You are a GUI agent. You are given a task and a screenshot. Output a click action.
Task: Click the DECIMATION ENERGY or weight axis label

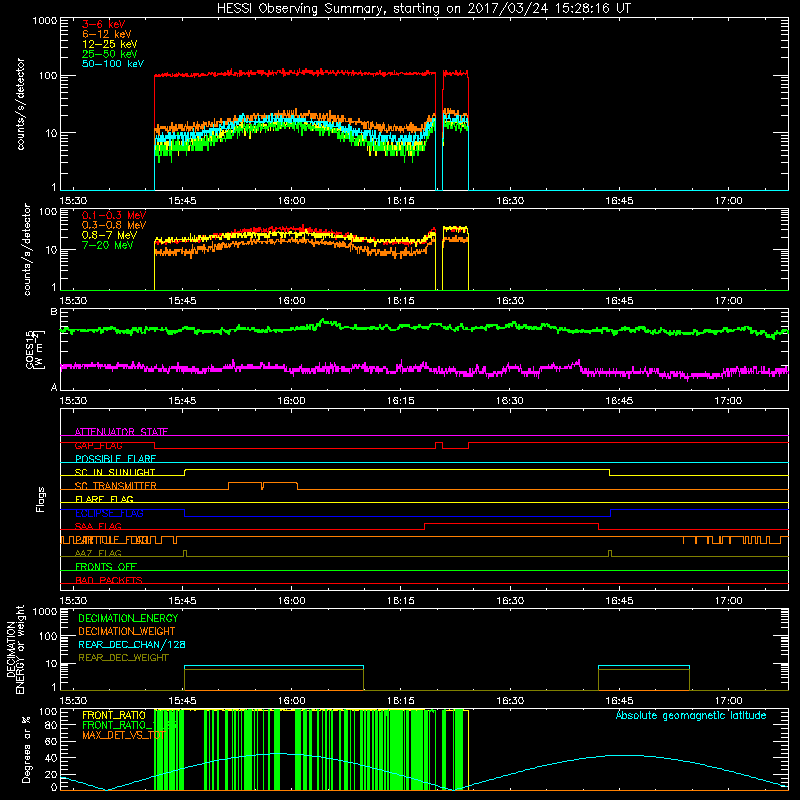[15, 649]
